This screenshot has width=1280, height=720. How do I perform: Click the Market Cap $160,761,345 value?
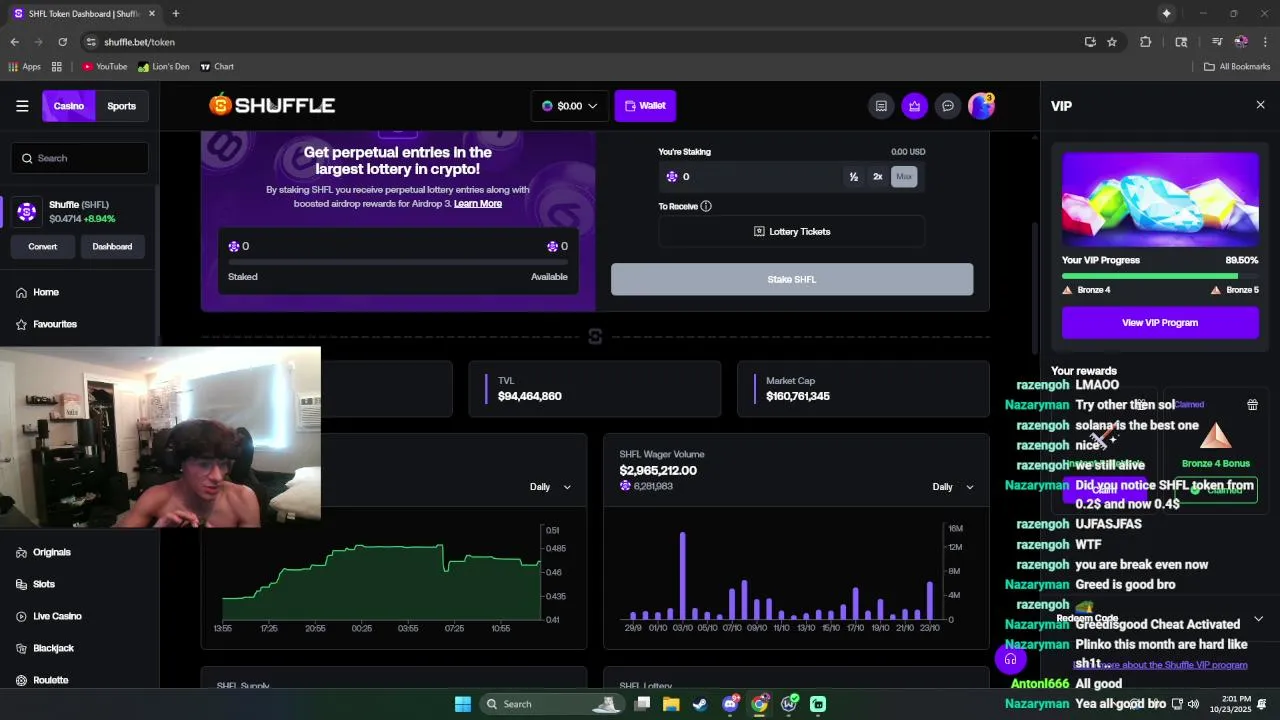pyautogui.click(x=798, y=397)
